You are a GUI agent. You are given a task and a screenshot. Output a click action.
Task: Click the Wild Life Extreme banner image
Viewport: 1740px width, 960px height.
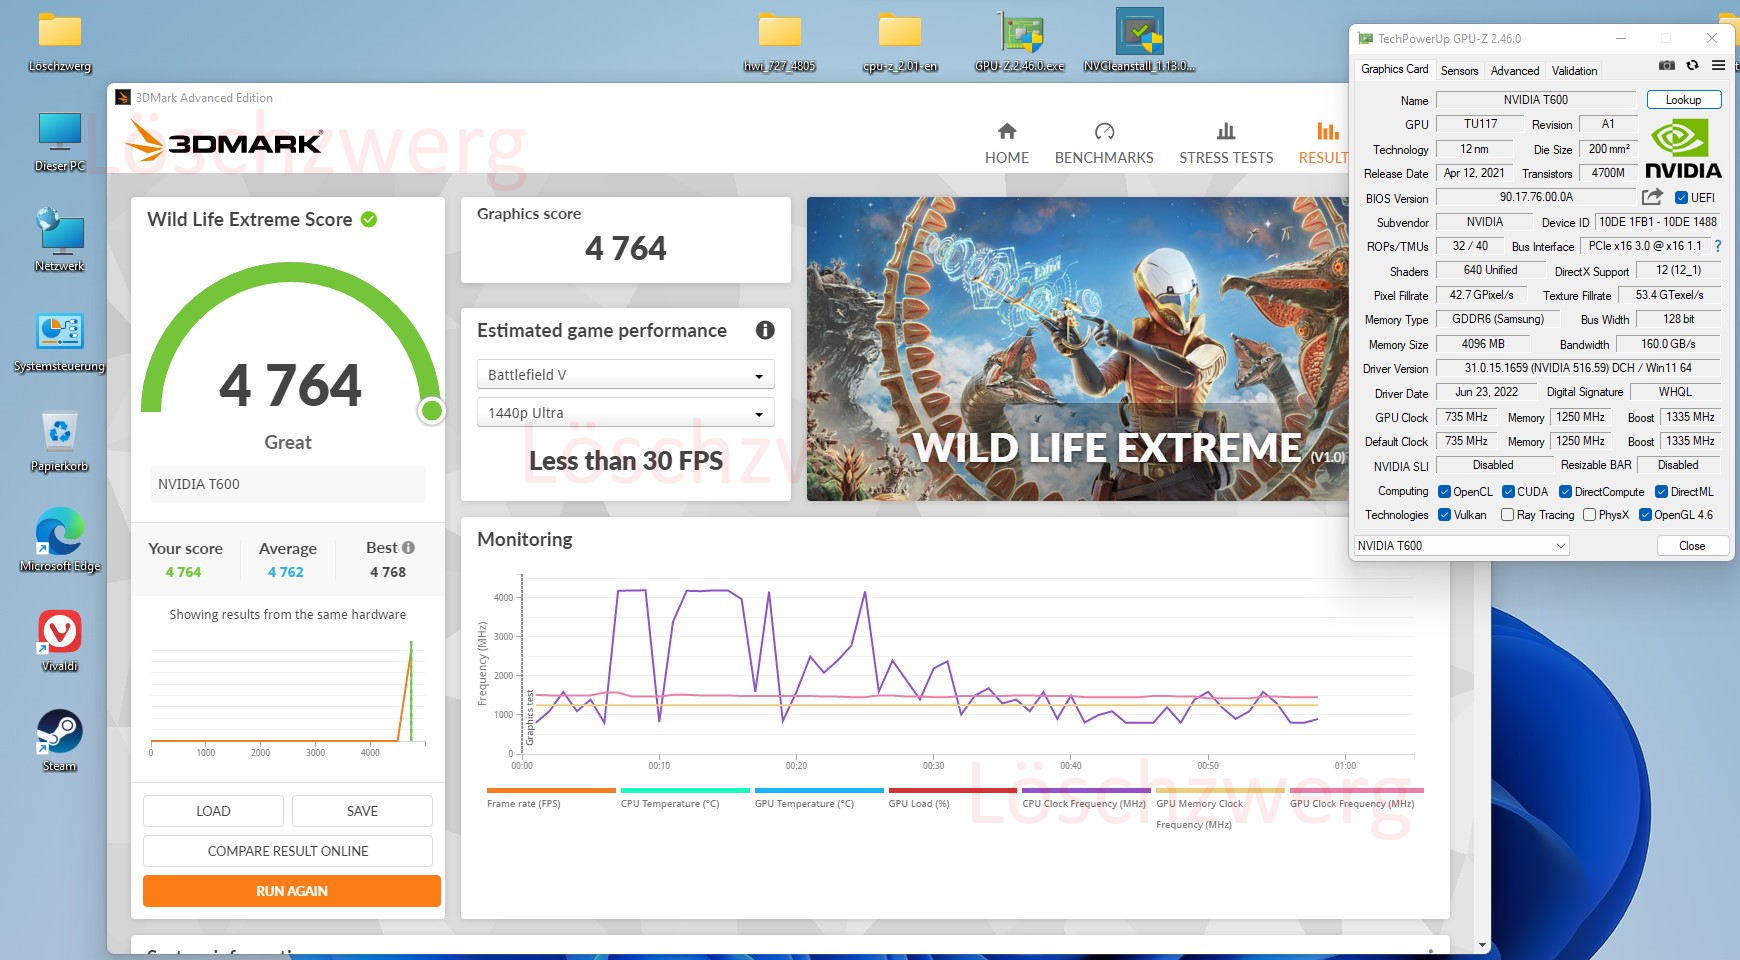[1078, 349]
